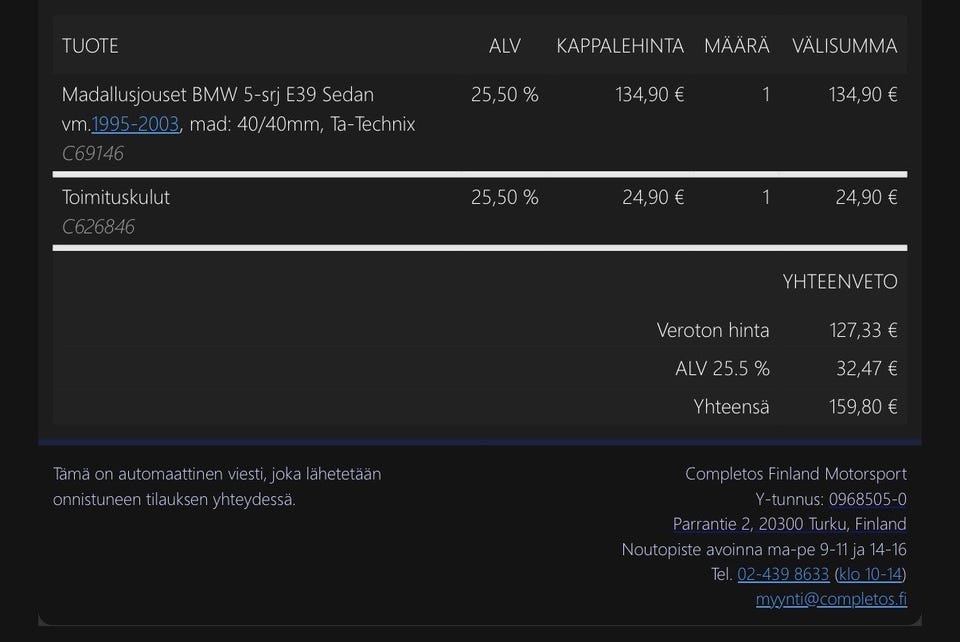Select the TUOTE column header

90,46
